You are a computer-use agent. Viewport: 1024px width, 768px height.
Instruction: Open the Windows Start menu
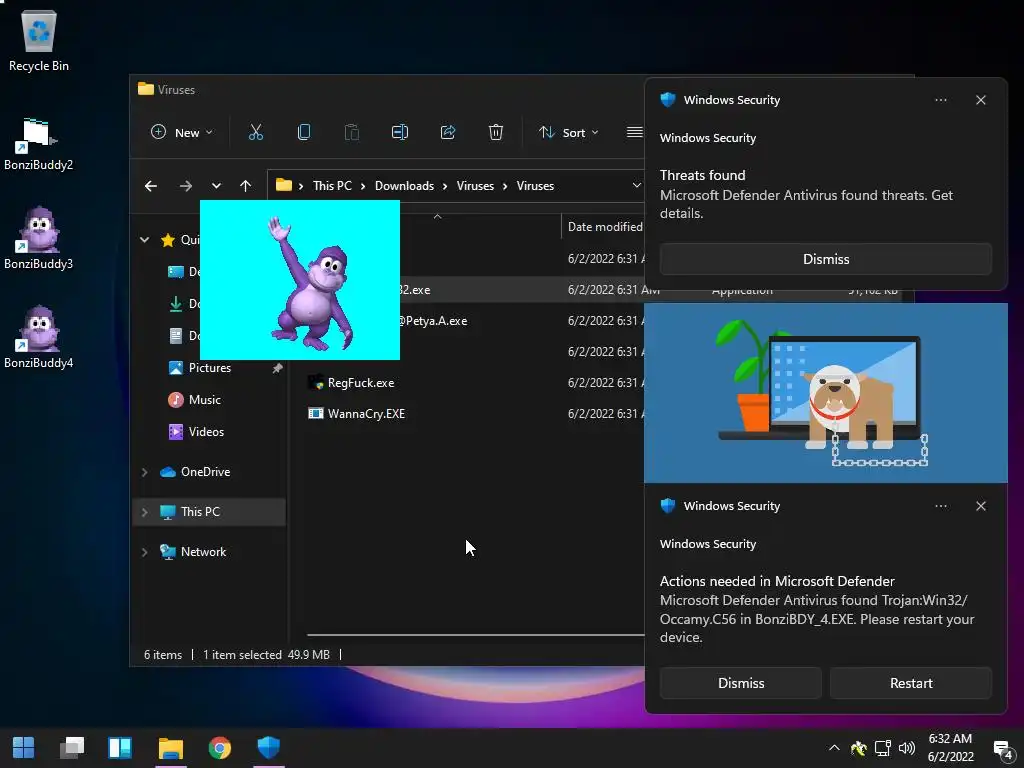(x=24, y=748)
